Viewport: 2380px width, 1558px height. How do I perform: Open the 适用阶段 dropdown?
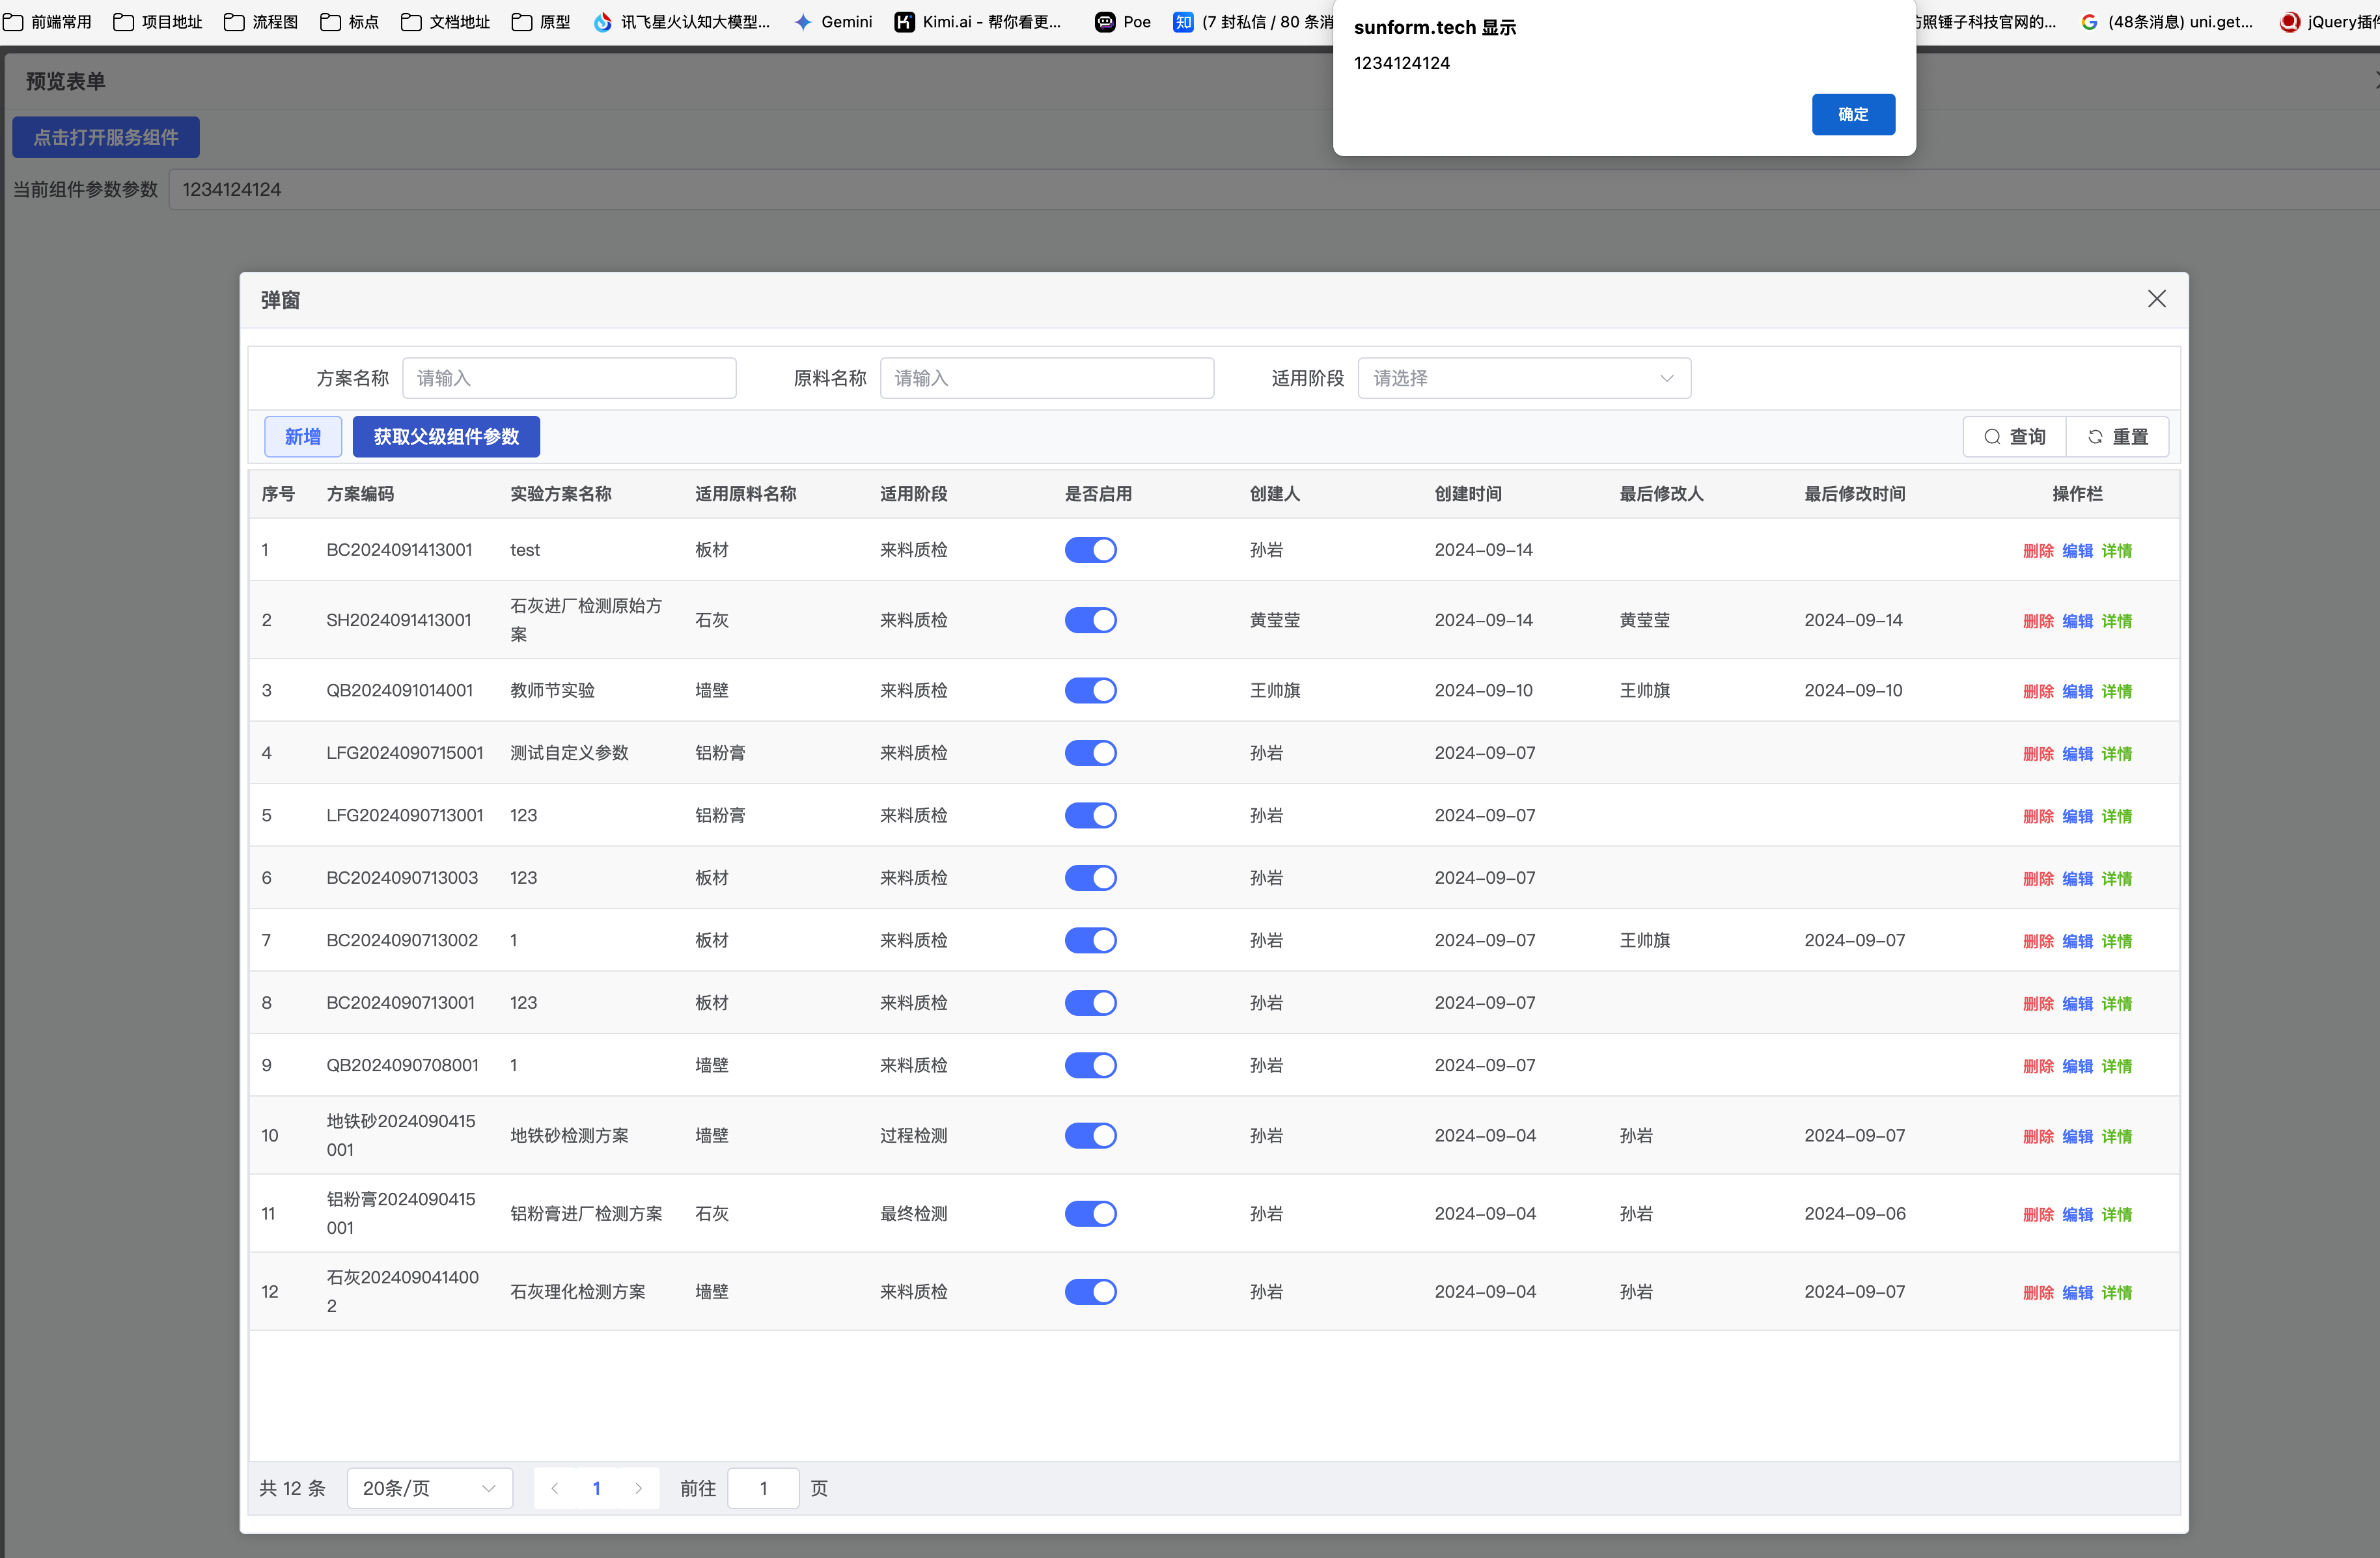(x=1524, y=378)
